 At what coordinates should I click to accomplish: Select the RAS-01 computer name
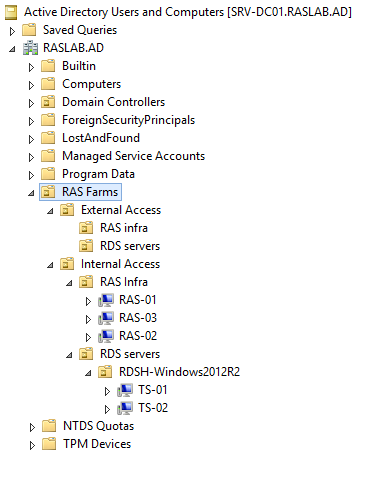(138, 300)
